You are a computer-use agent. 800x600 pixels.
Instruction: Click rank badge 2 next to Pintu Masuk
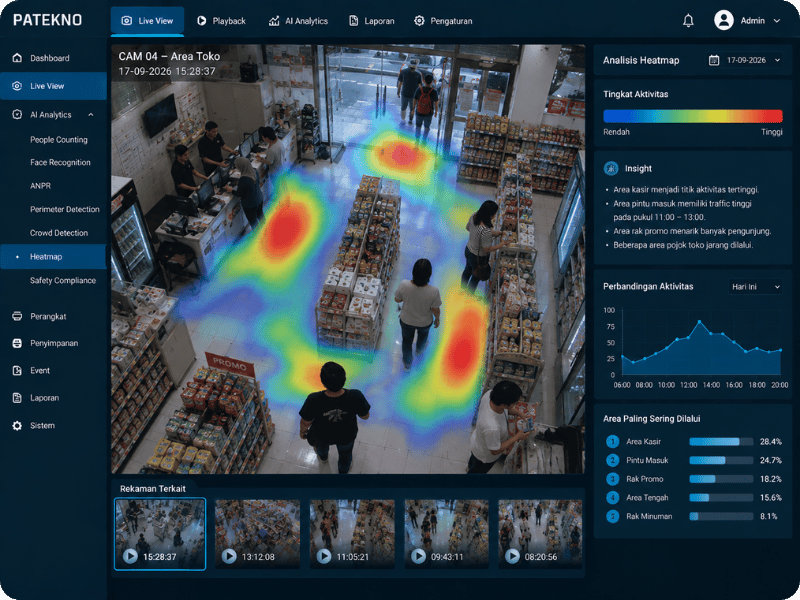[x=612, y=460]
